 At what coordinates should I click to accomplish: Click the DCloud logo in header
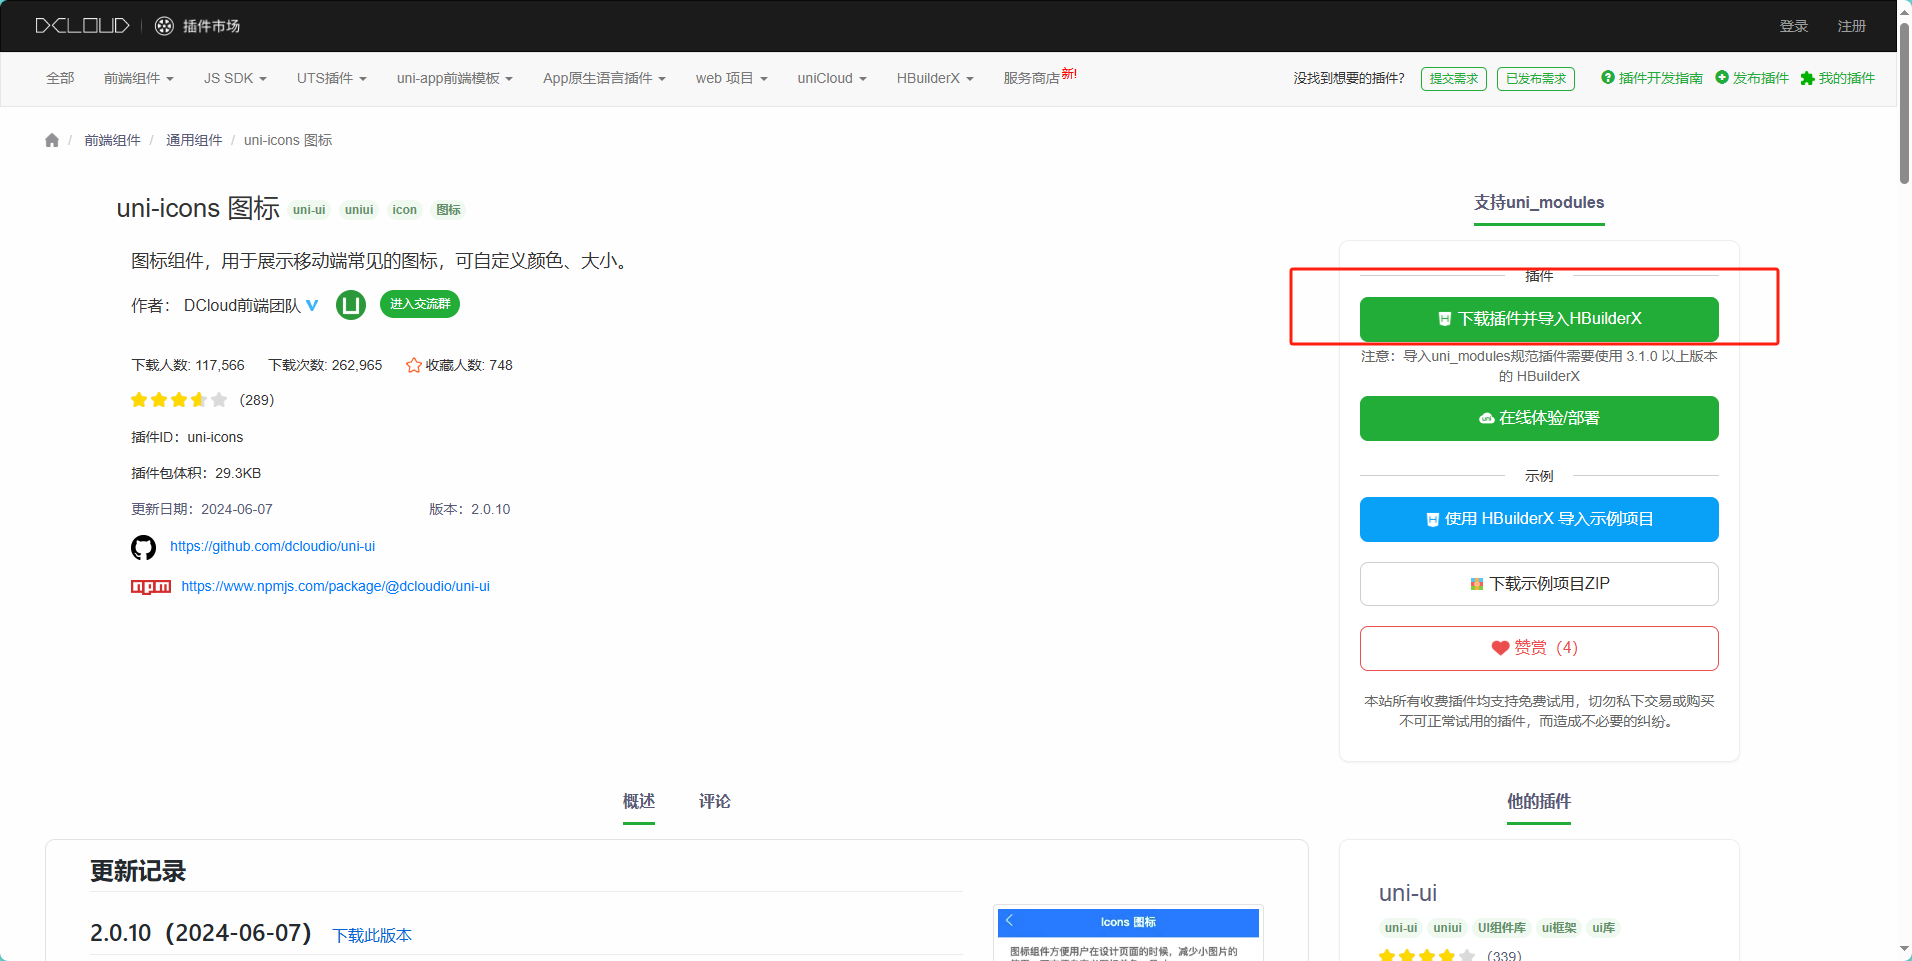pos(82,26)
